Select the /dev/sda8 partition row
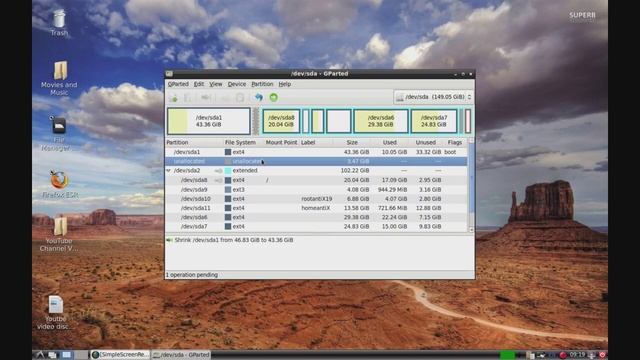Viewport: 640px width, 360px height. [316, 180]
